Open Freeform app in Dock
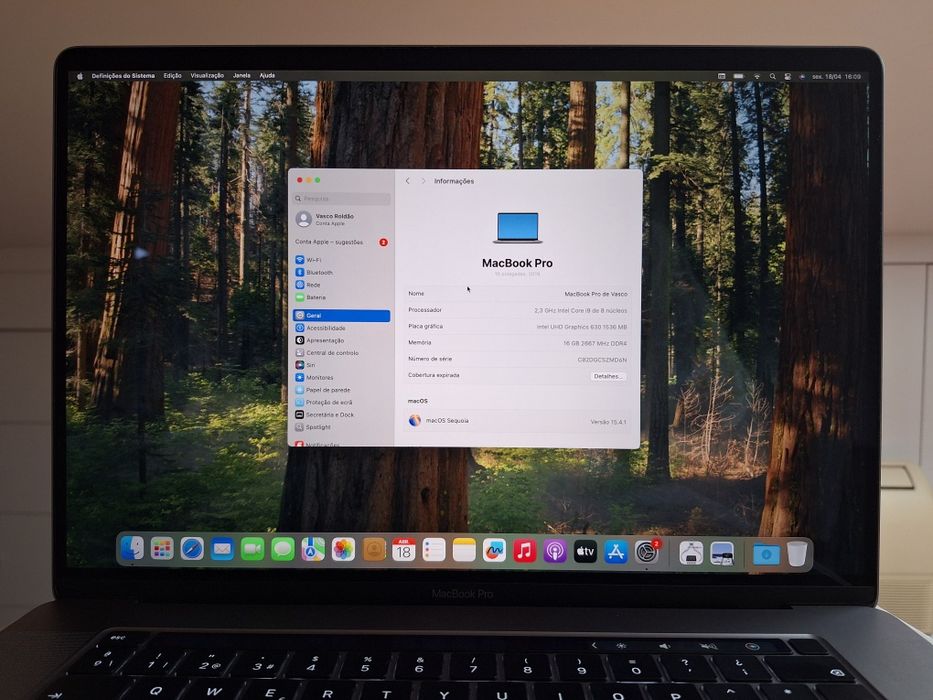The image size is (933, 700). coord(494,551)
